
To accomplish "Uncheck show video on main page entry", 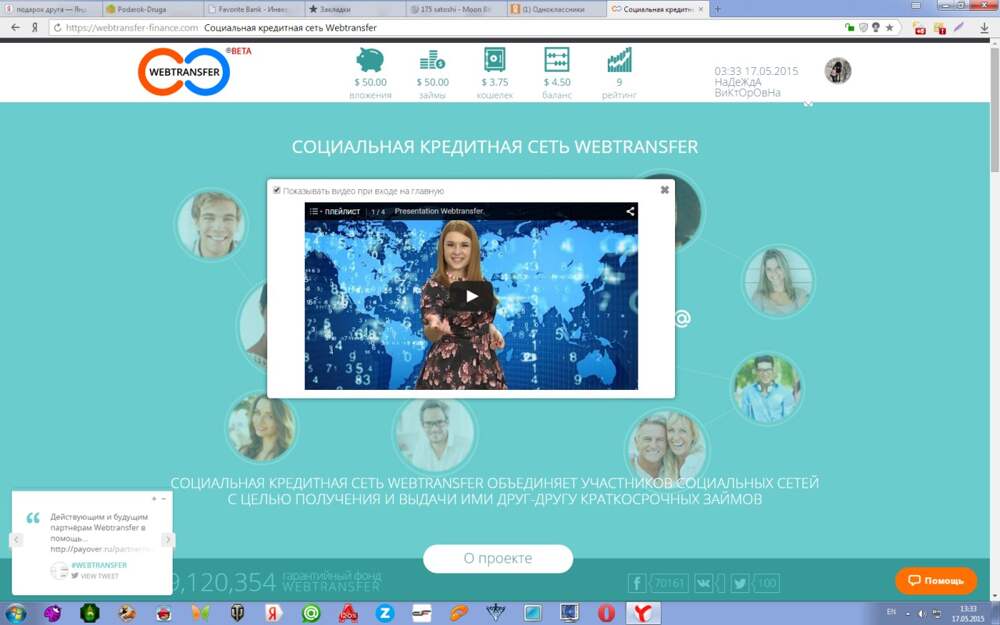I will 277,190.
